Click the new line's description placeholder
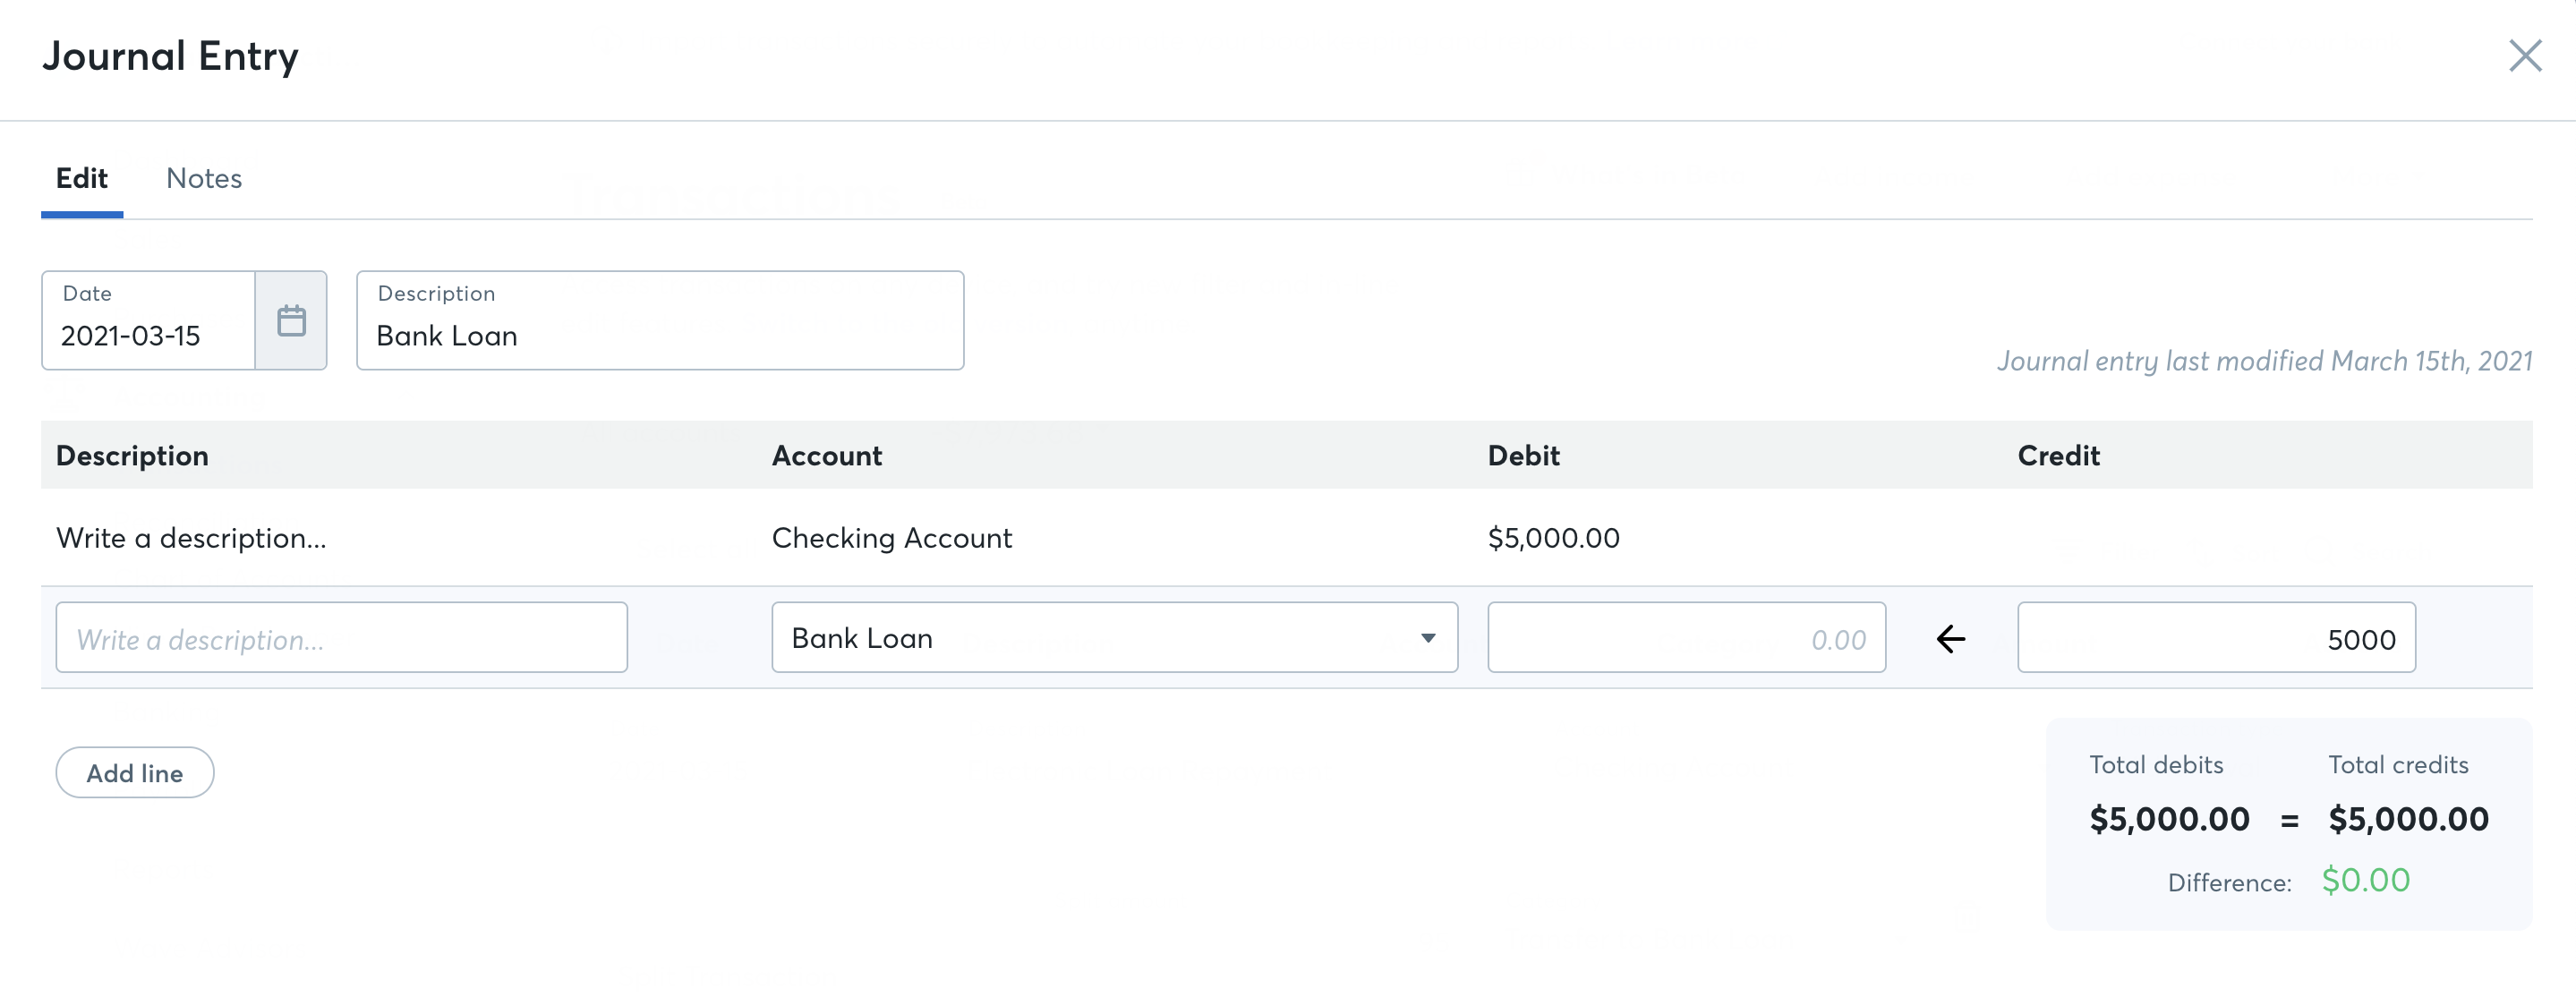 [x=341, y=638]
